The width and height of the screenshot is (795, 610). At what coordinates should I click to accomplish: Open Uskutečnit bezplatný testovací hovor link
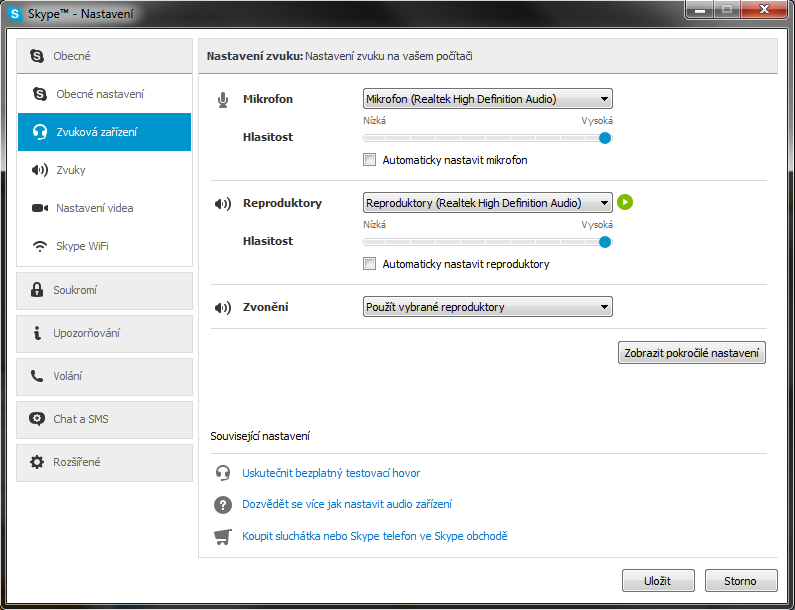(x=331, y=473)
